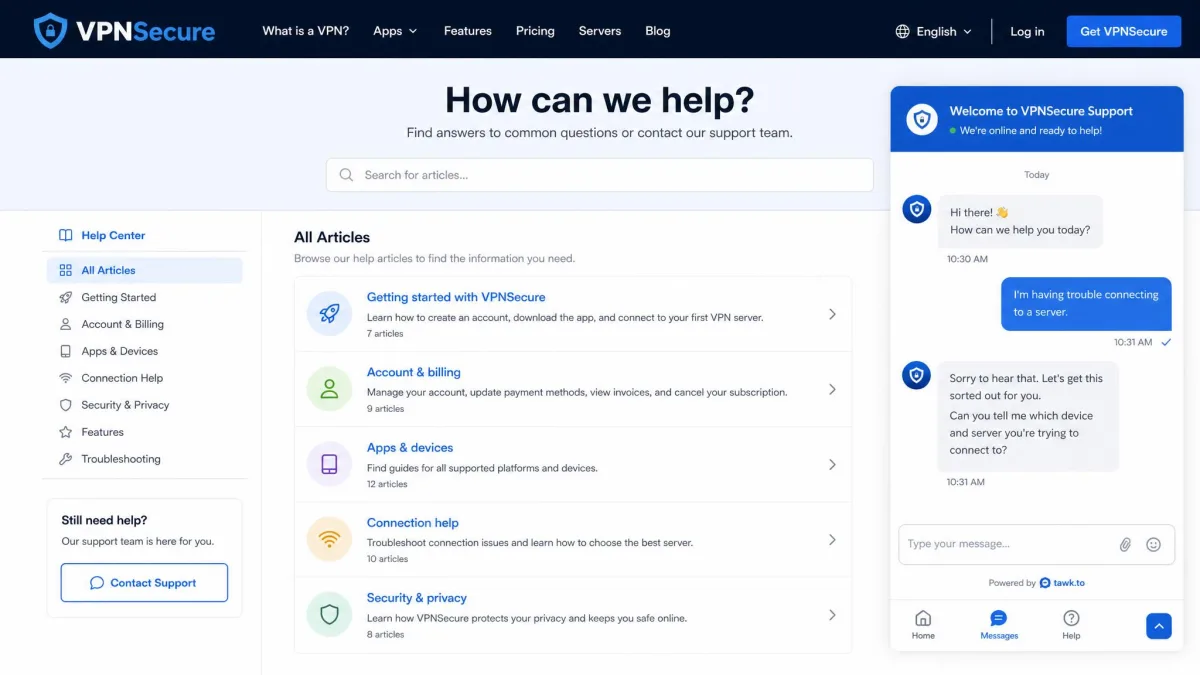Click 'I'm having trouble connecting' message bubble
This screenshot has width=1200, height=675.
pyautogui.click(x=1086, y=303)
